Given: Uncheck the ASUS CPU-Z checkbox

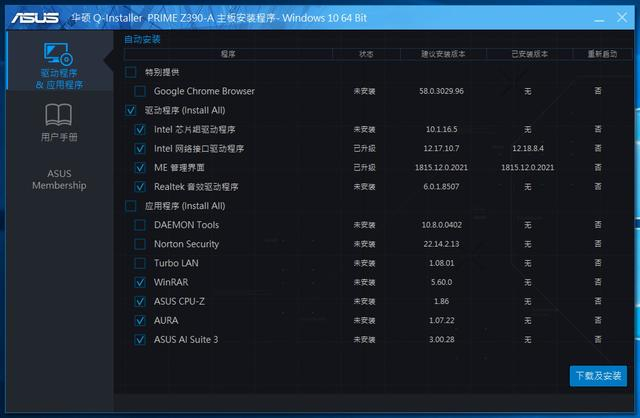Looking at the screenshot, I should coord(140,301).
